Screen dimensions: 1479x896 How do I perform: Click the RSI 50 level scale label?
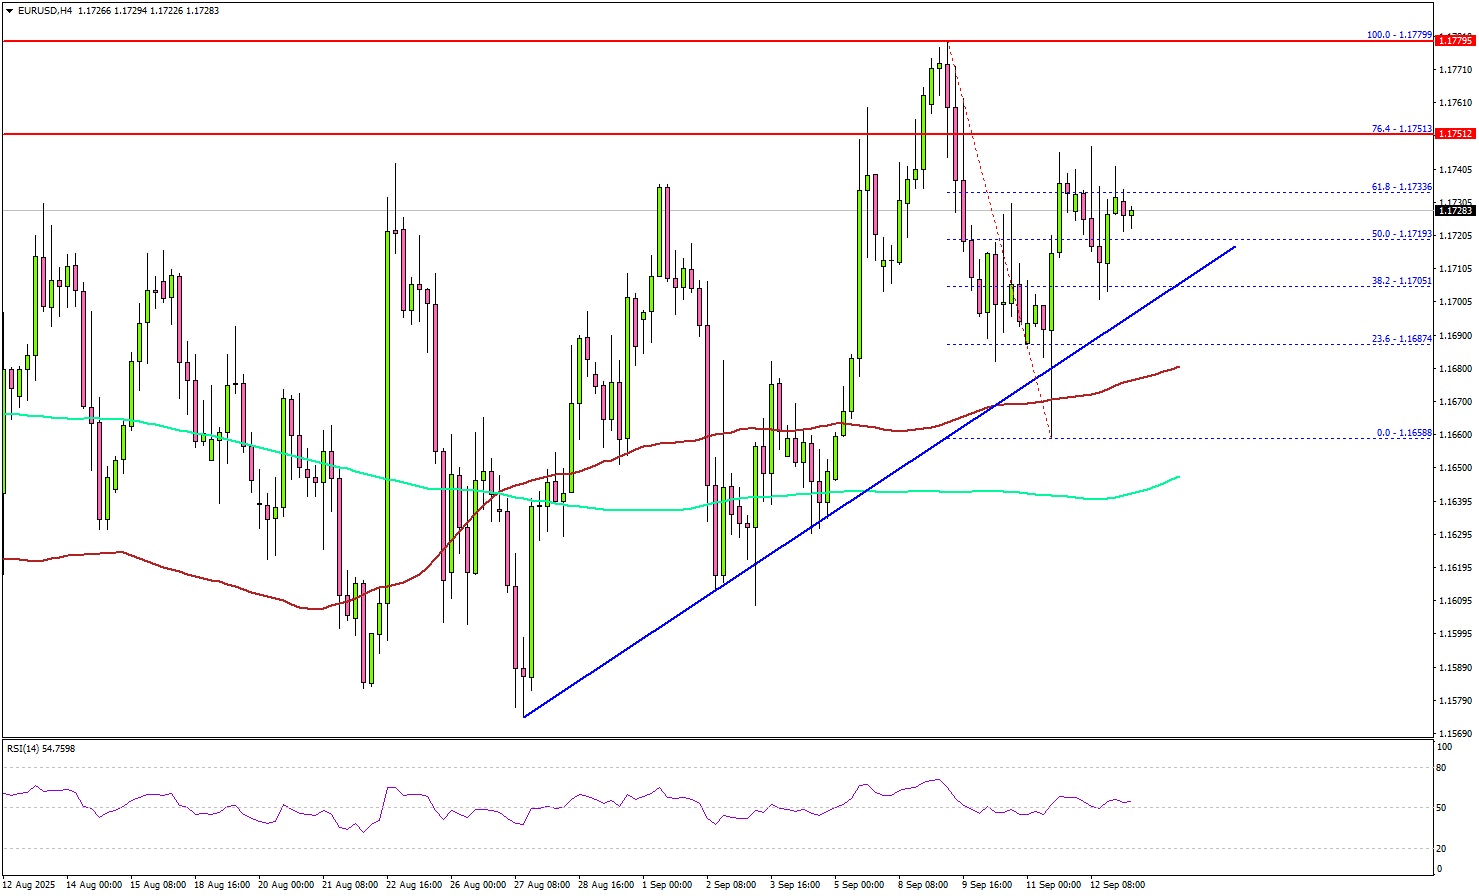pos(1443,808)
